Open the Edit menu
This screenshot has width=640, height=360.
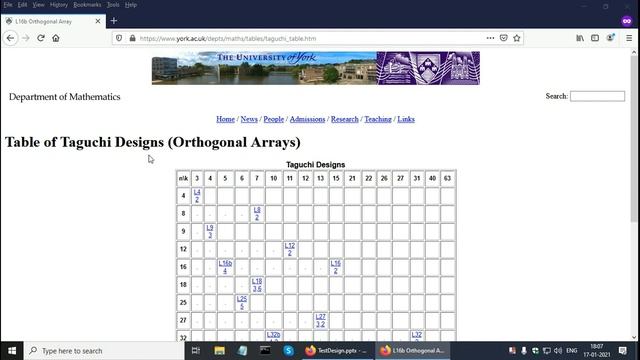tap(22, 5)
